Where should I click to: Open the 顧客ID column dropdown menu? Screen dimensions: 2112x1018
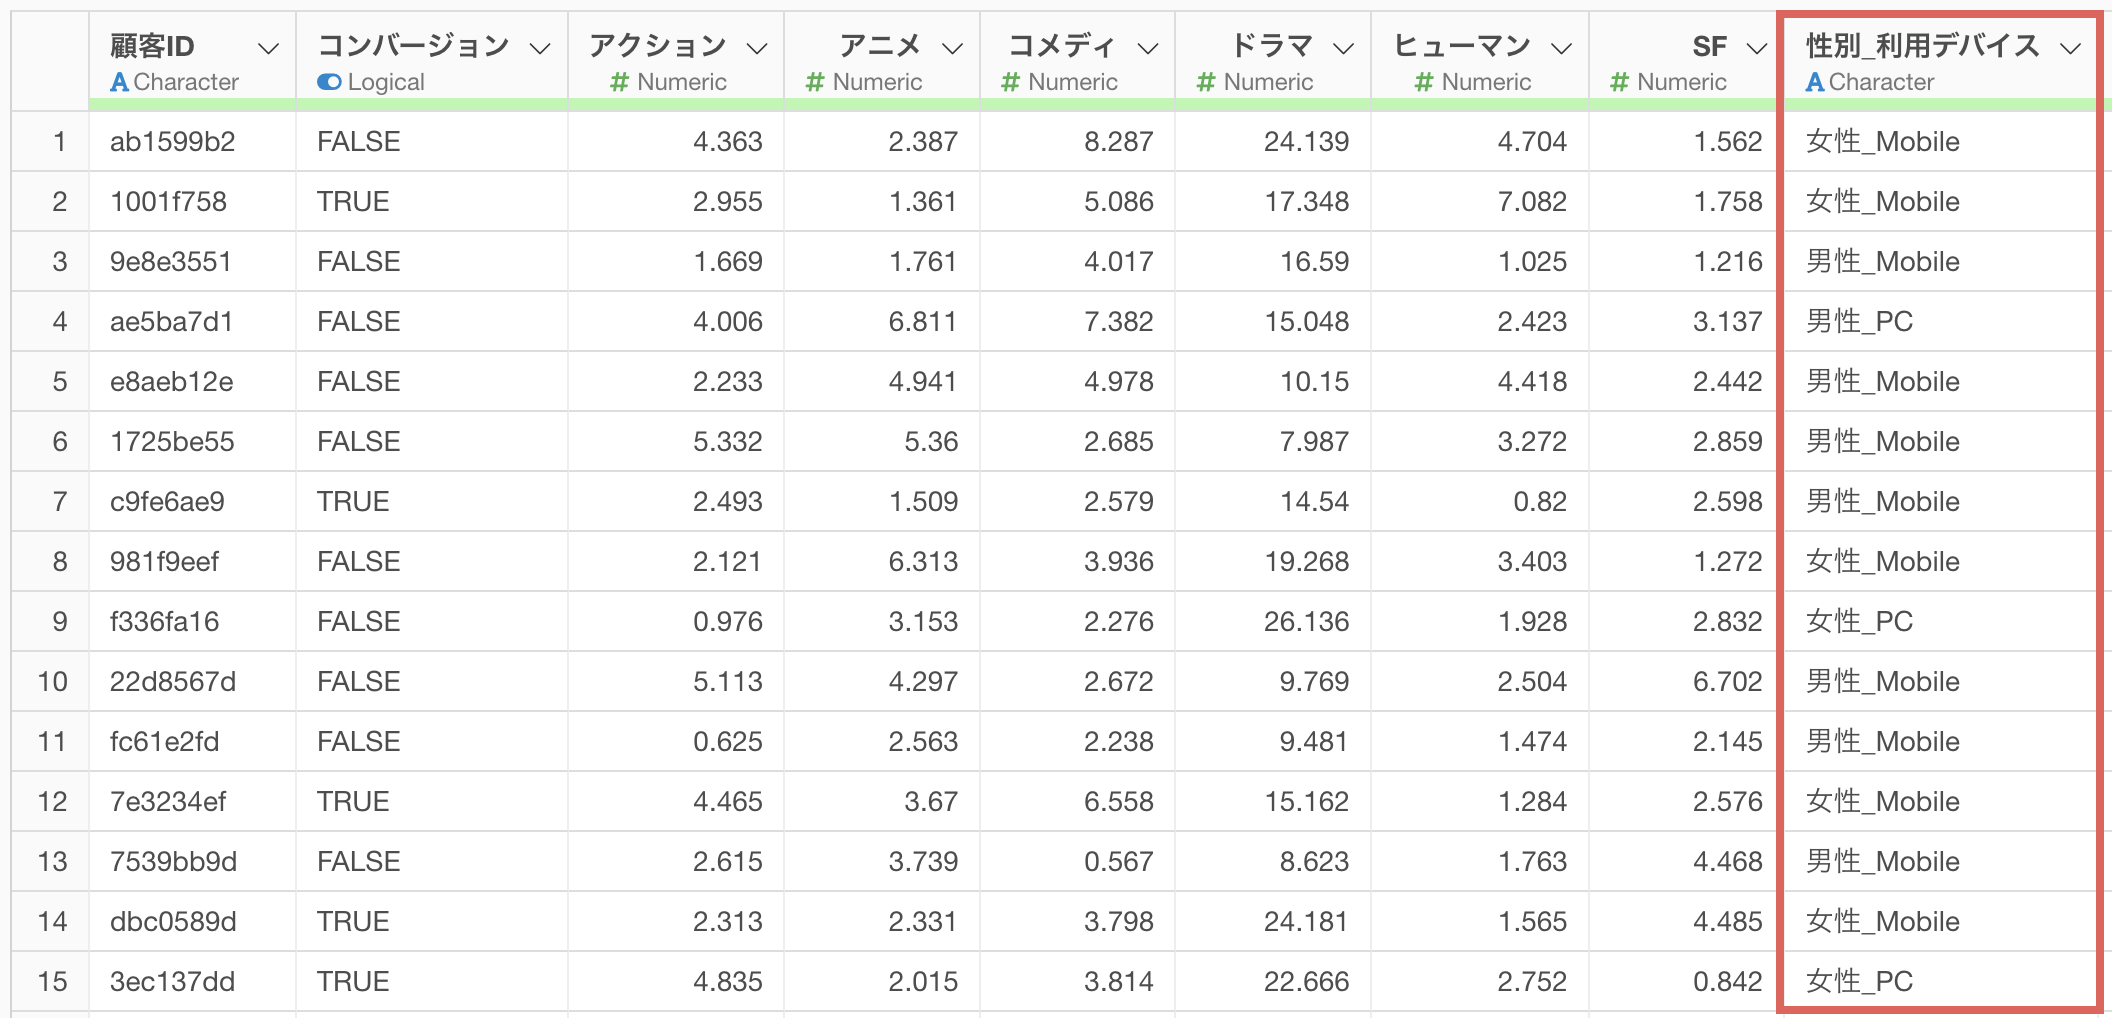268,48
